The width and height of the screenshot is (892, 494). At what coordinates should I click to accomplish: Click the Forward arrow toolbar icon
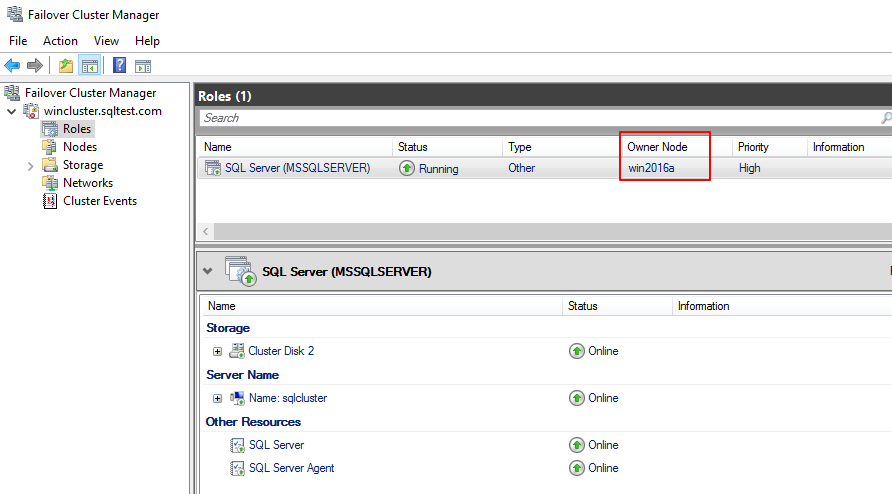(x=35, y=65)
